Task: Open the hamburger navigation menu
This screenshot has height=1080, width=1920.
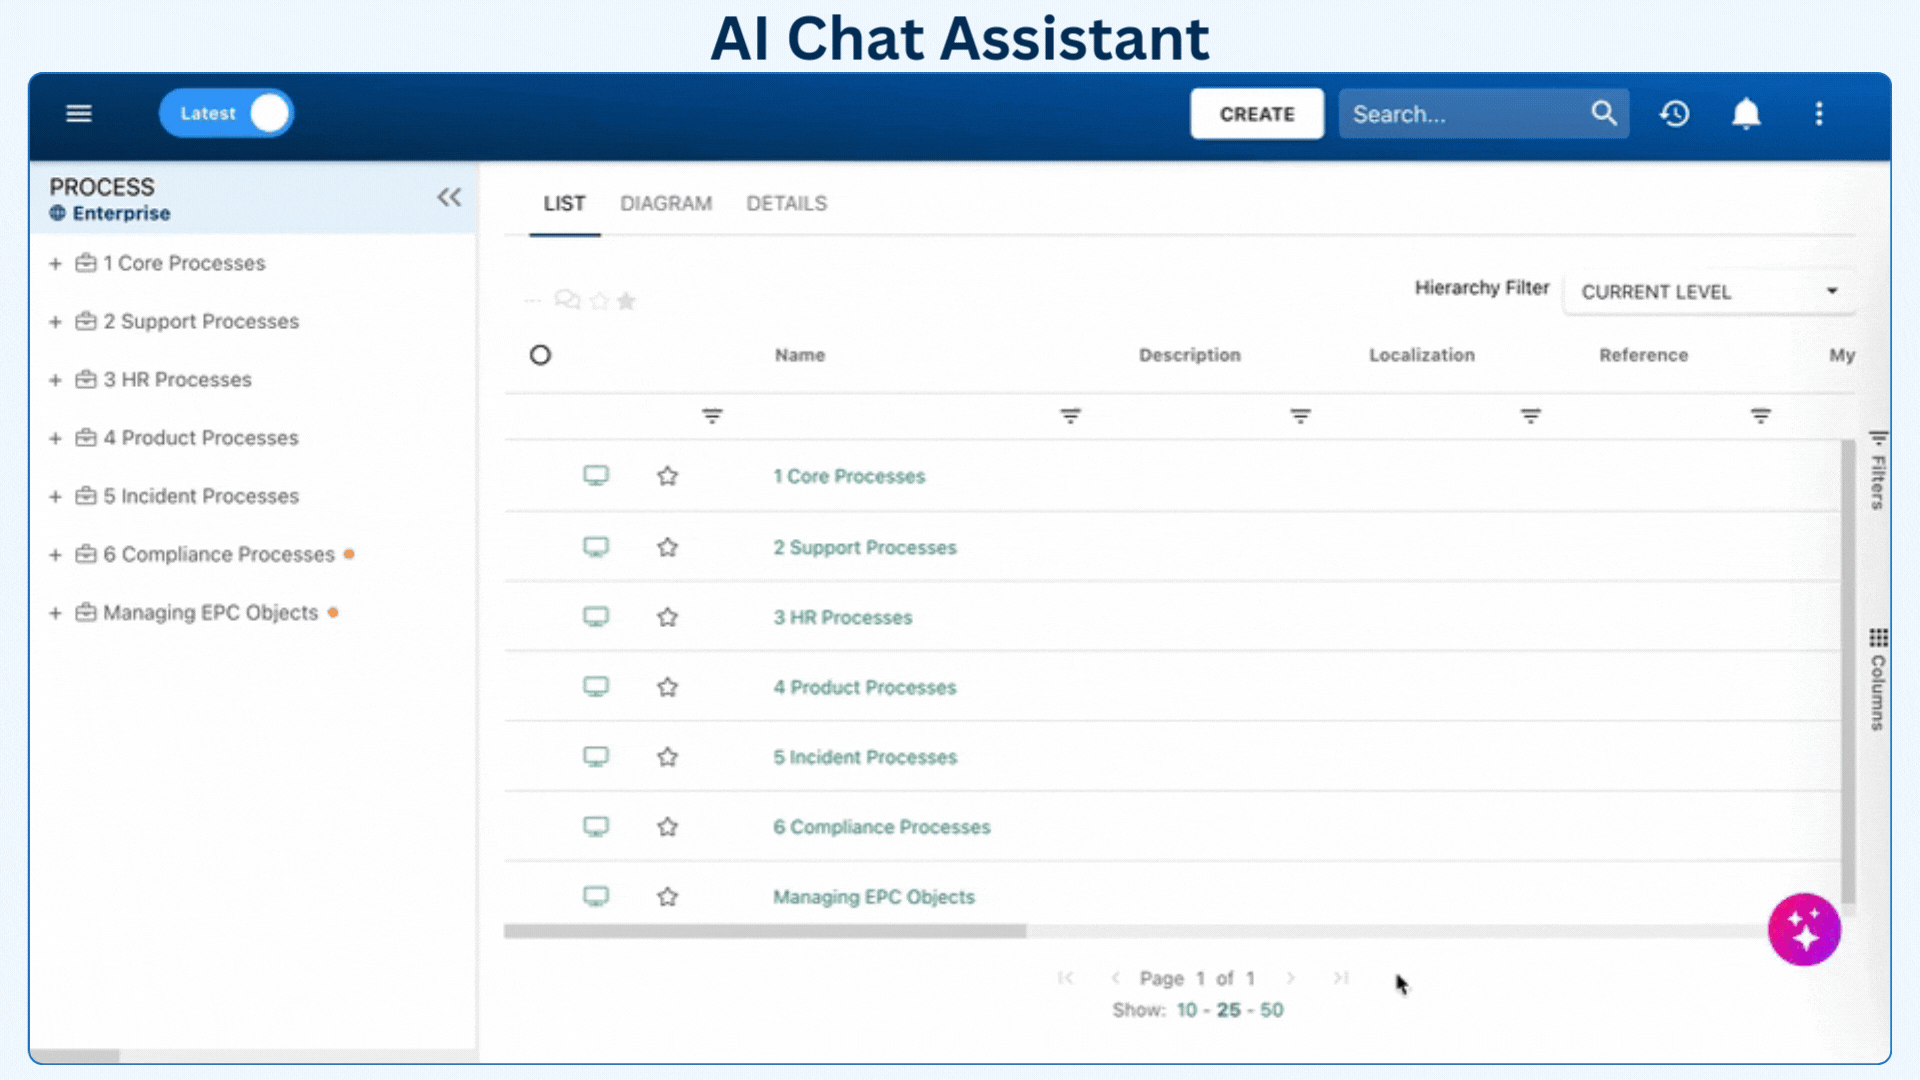Action: [x=79, y=114]
